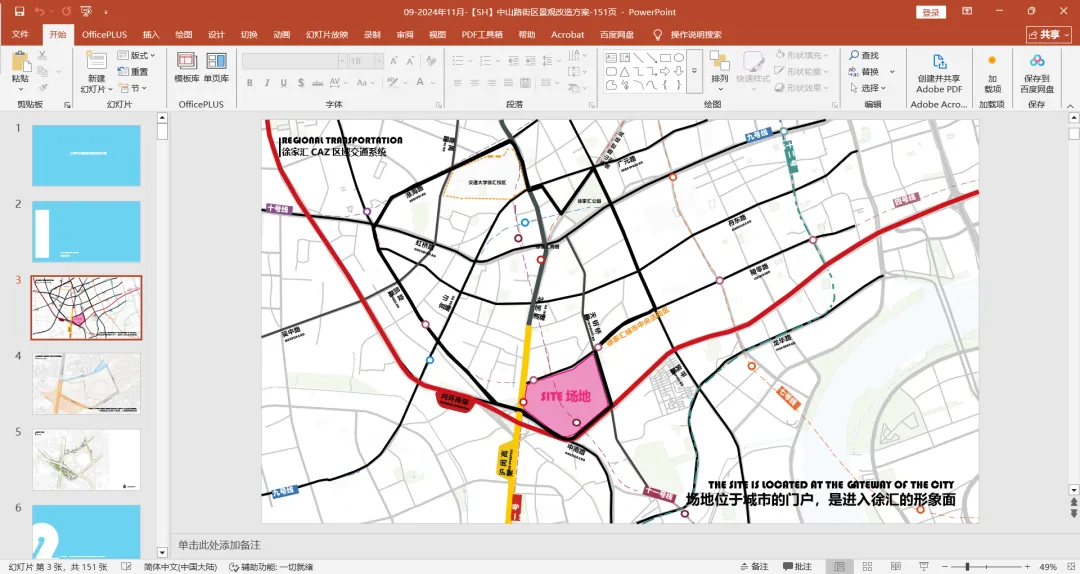Switch to Slide Sorter view icon
The width and height of the screenshot is (1080, 574).
click(x=867, y=566)
